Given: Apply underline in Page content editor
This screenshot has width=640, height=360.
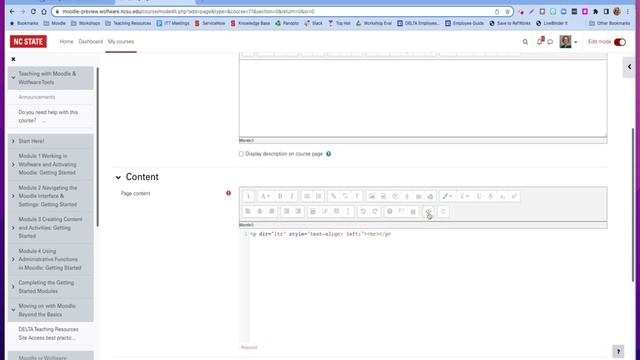Looking at the screenshot, I should [x=479, y=196].
